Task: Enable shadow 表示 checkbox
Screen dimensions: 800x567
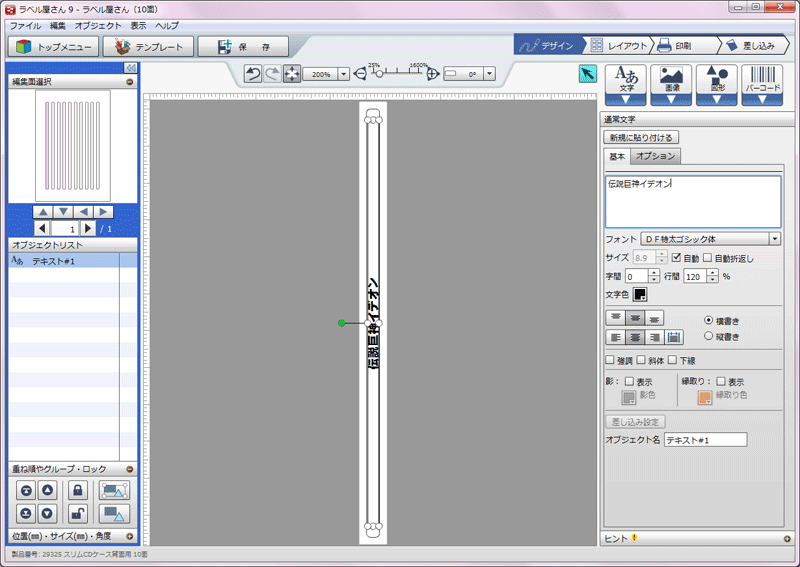Action: [630, 381]
